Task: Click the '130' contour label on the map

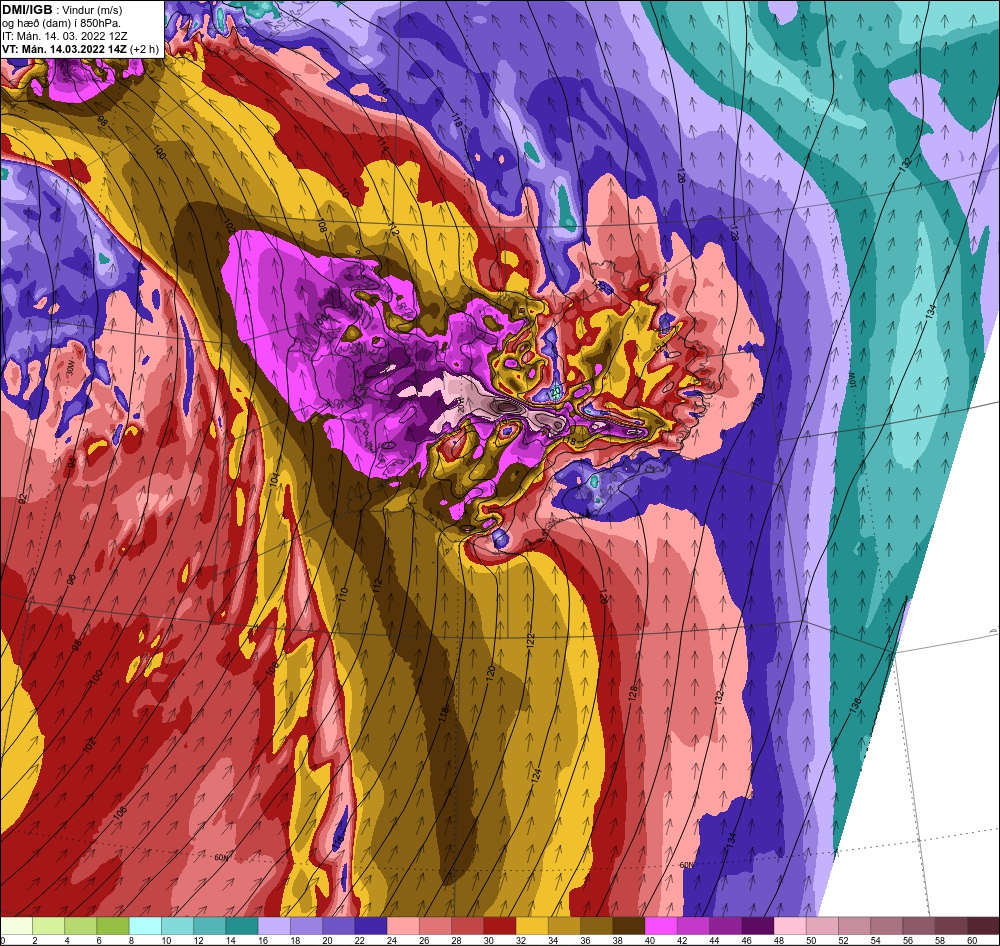Action: (x=759, y=401)
